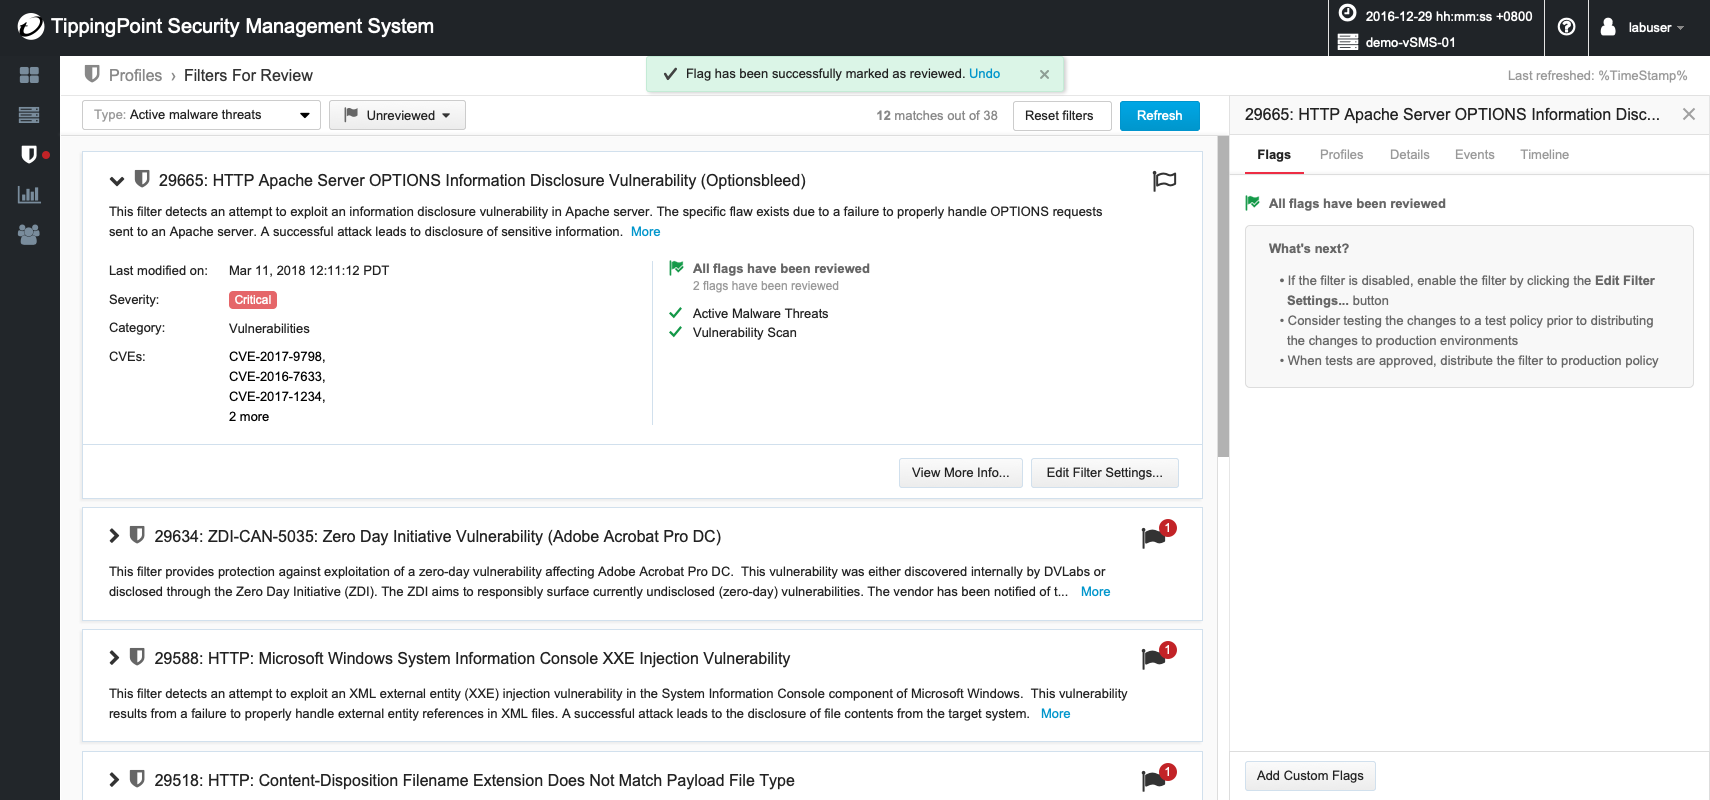Click the breadcrumb shield icon next to Profiles

pyautogui.click(x=92, y=74)
